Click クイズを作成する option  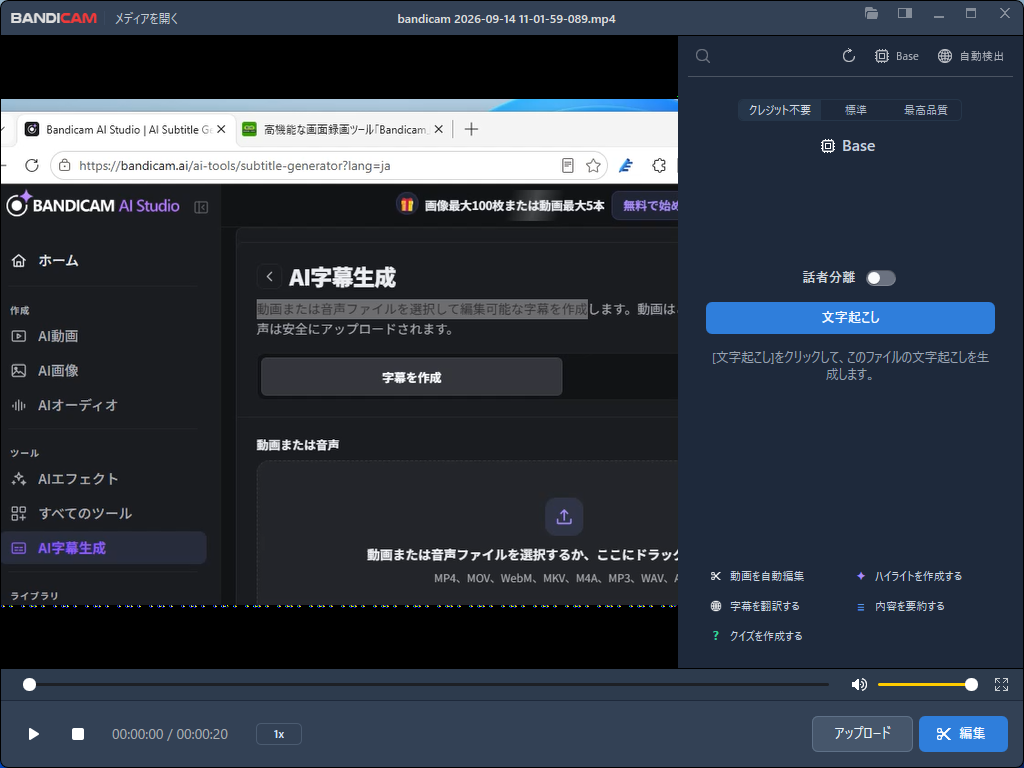pyautogui.click(x=757, y=636)
